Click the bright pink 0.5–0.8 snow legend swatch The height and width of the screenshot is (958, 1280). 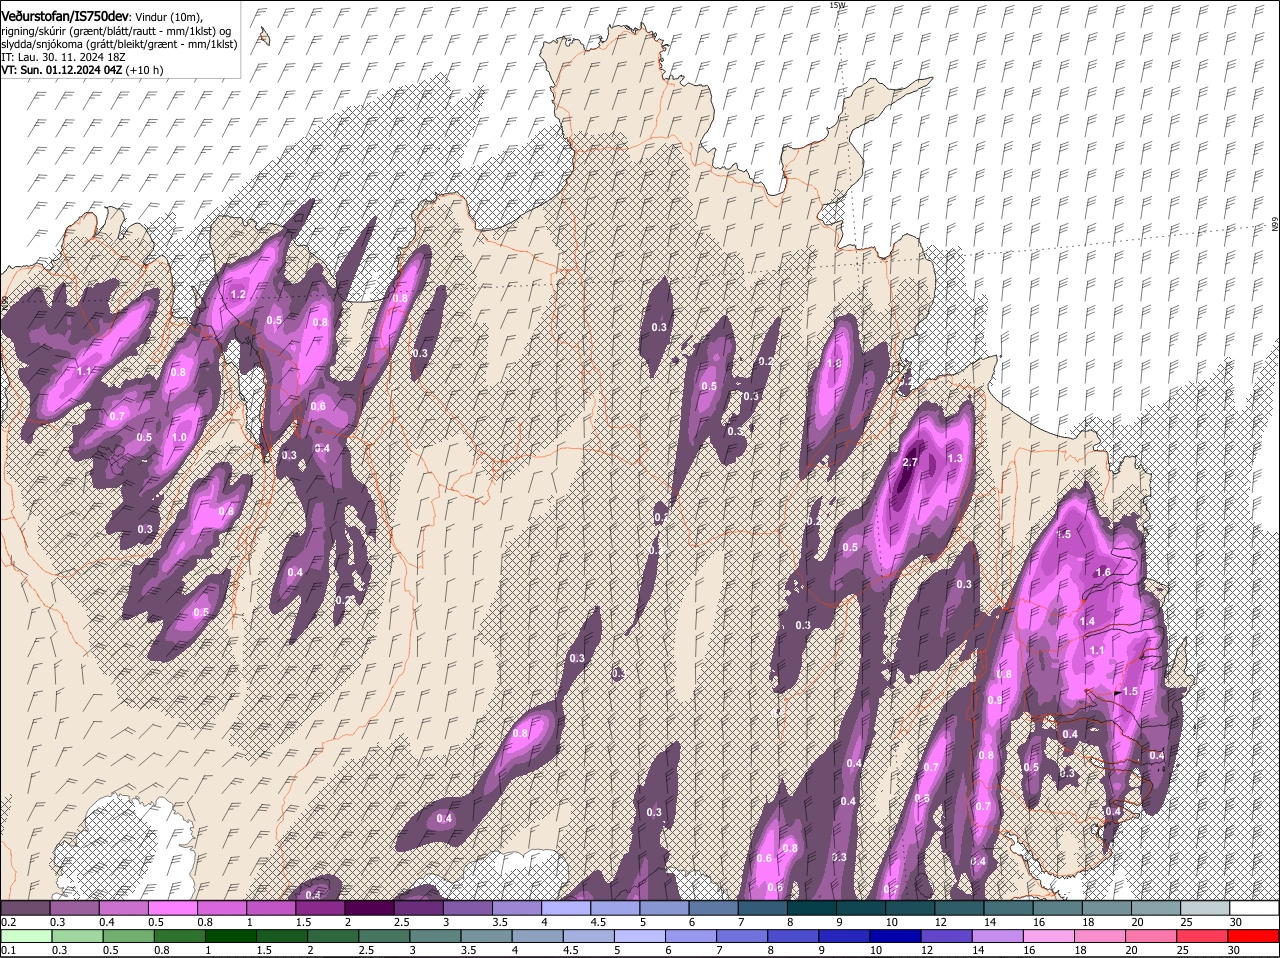(x=172, y=908)
